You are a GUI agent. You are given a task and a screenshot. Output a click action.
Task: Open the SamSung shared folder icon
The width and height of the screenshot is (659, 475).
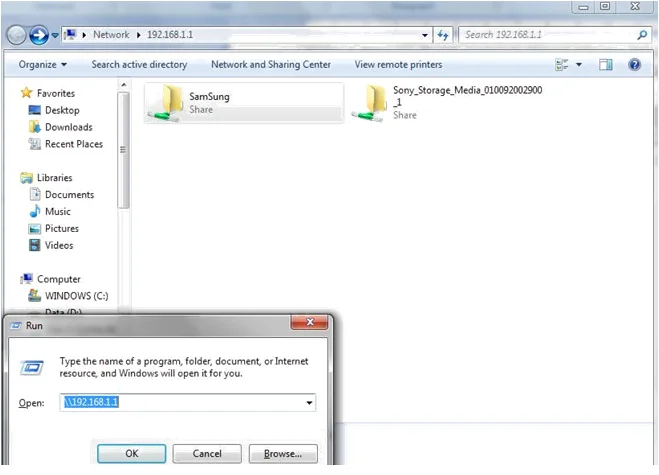pos(163,103)
